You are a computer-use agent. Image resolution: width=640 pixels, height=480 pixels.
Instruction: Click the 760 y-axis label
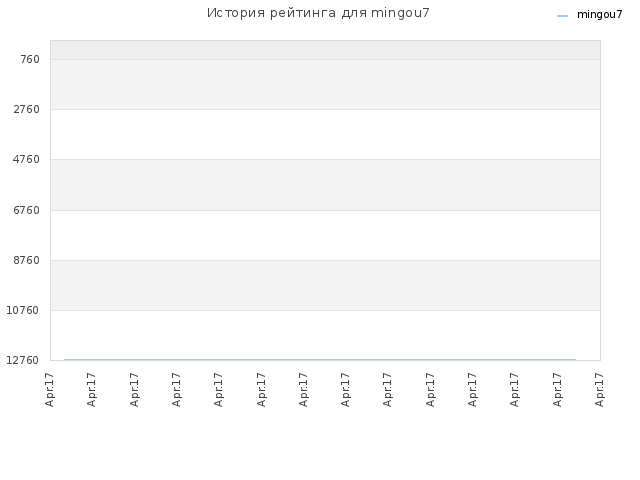(x=30, y=60)
